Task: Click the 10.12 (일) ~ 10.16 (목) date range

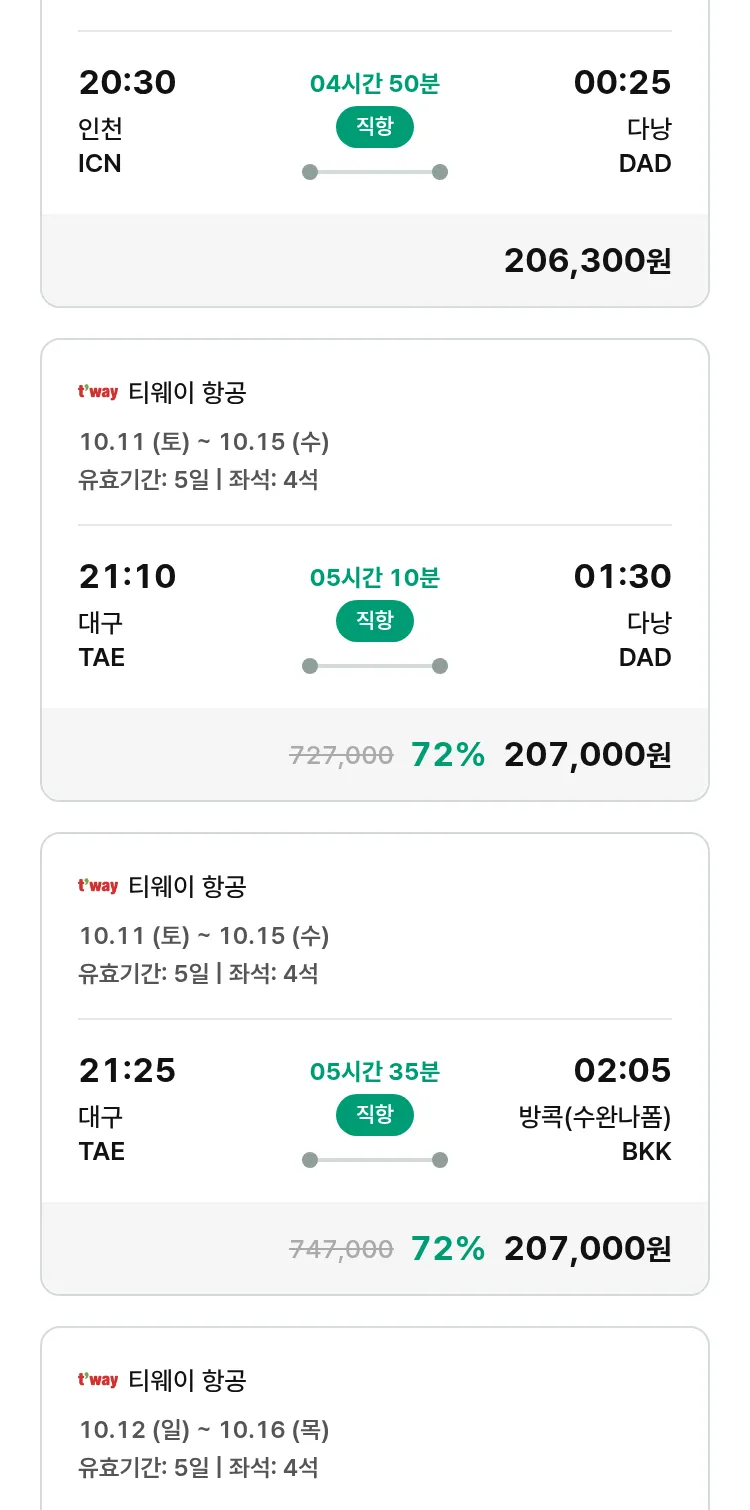Action: click(x=204, y=1430)
